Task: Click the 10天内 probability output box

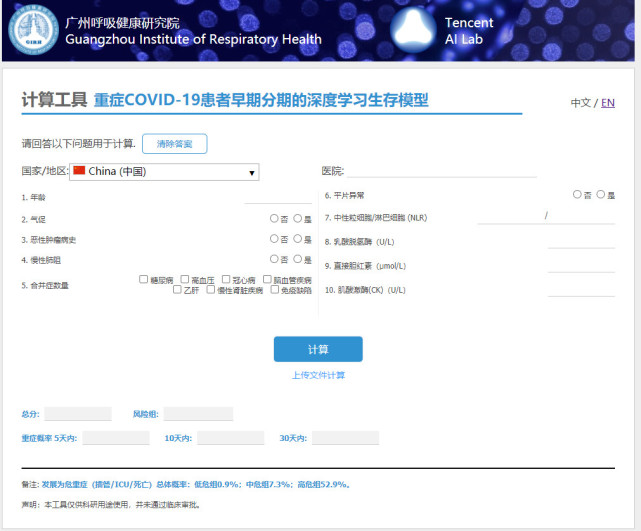Action: (231, 438)
